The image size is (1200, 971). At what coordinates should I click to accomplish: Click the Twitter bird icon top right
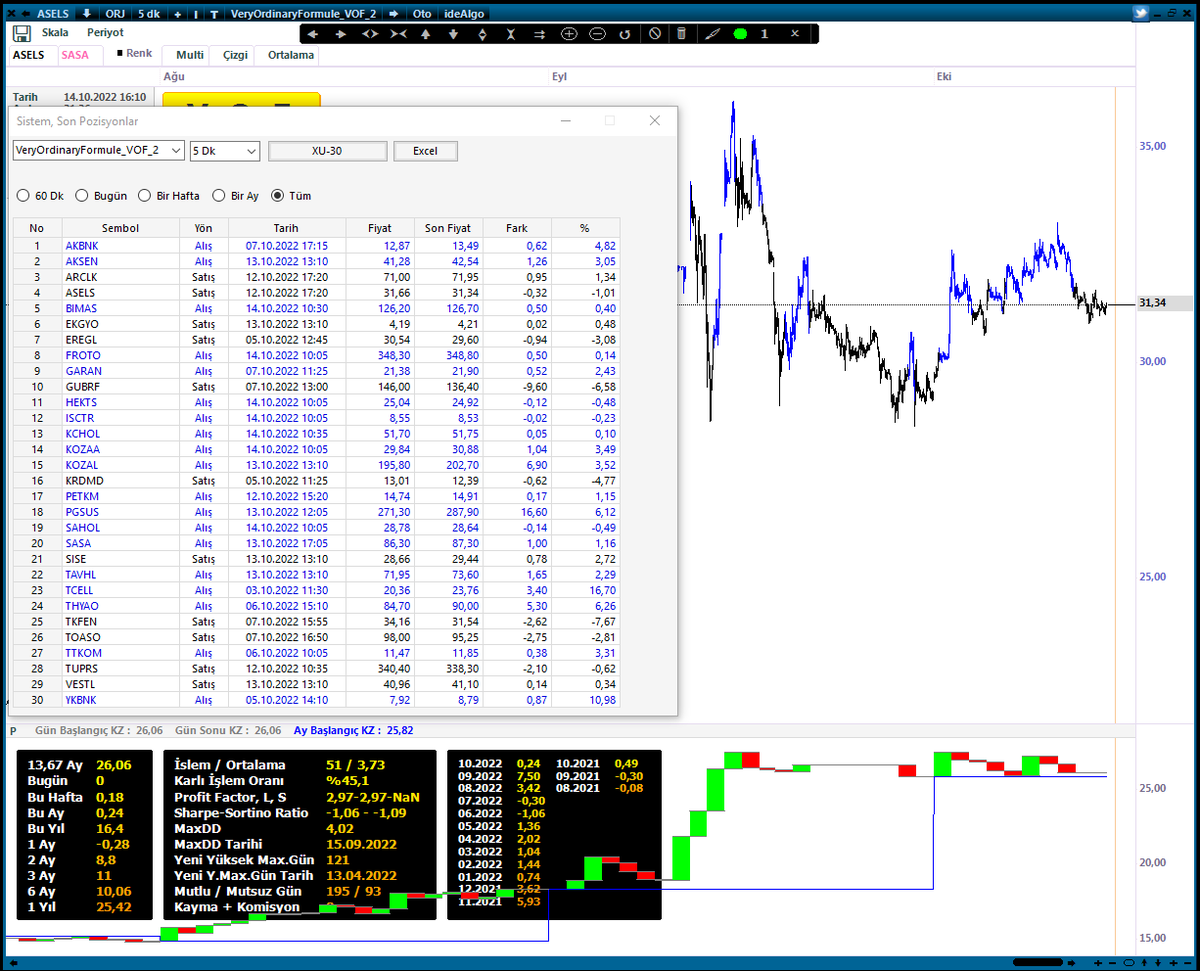[x=1140, y=12]
